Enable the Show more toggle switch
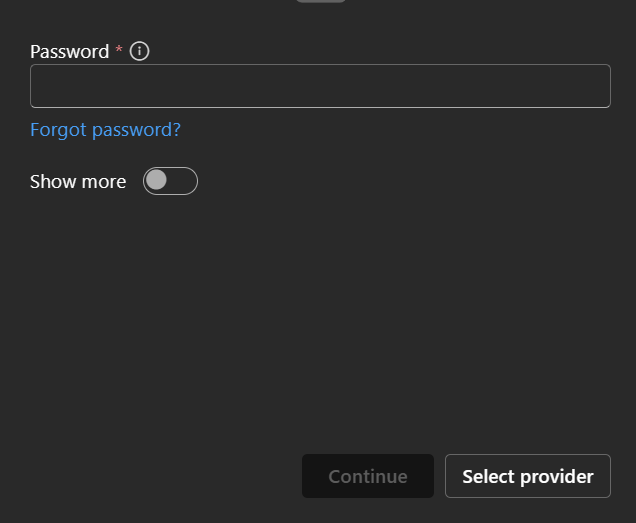 170,181
